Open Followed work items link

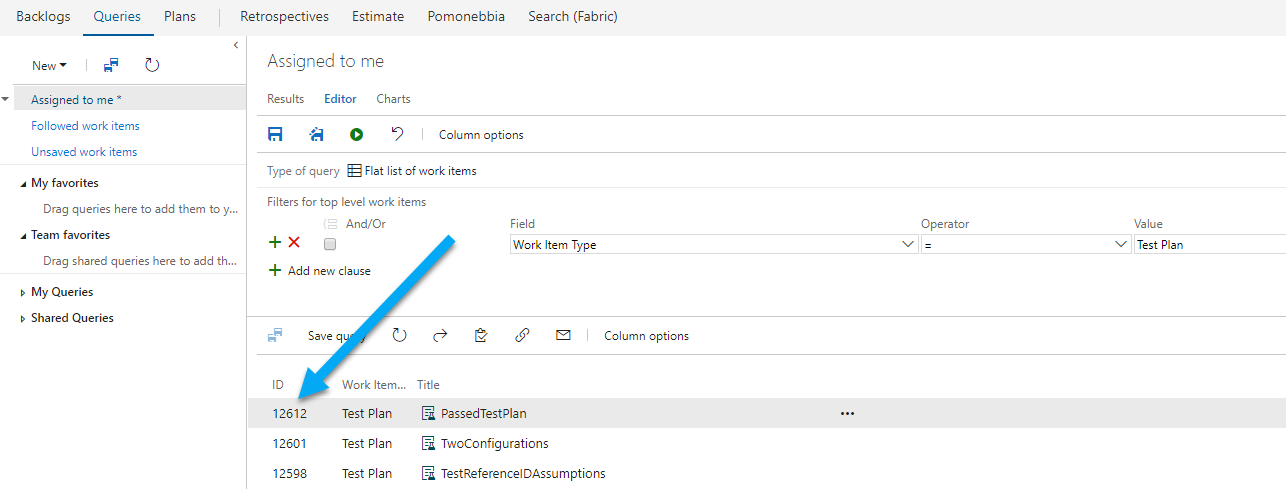[x=85, y=126]
